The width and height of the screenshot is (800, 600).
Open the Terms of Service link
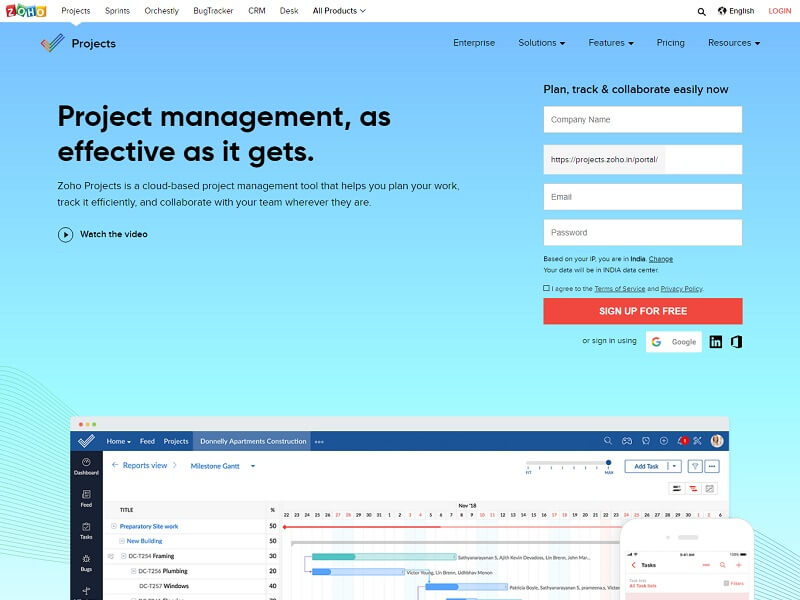(x=619, y=289)
